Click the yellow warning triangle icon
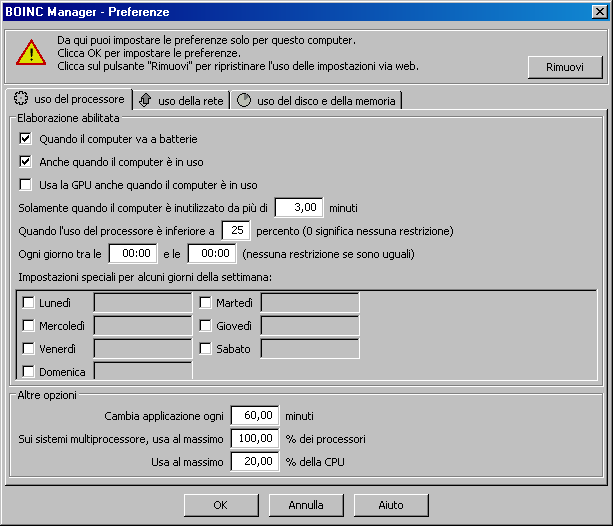The height and width of the screenshot is (526, 613). 31,53
